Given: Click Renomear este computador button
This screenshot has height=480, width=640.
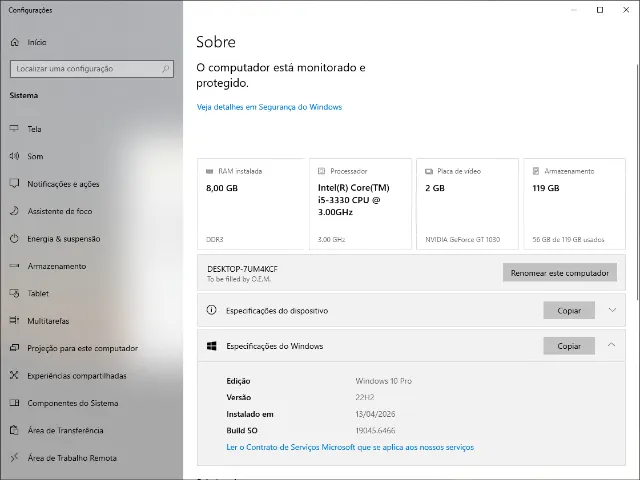Looking at the screenshot, I should pyautogui.click(x=560, y=273).
